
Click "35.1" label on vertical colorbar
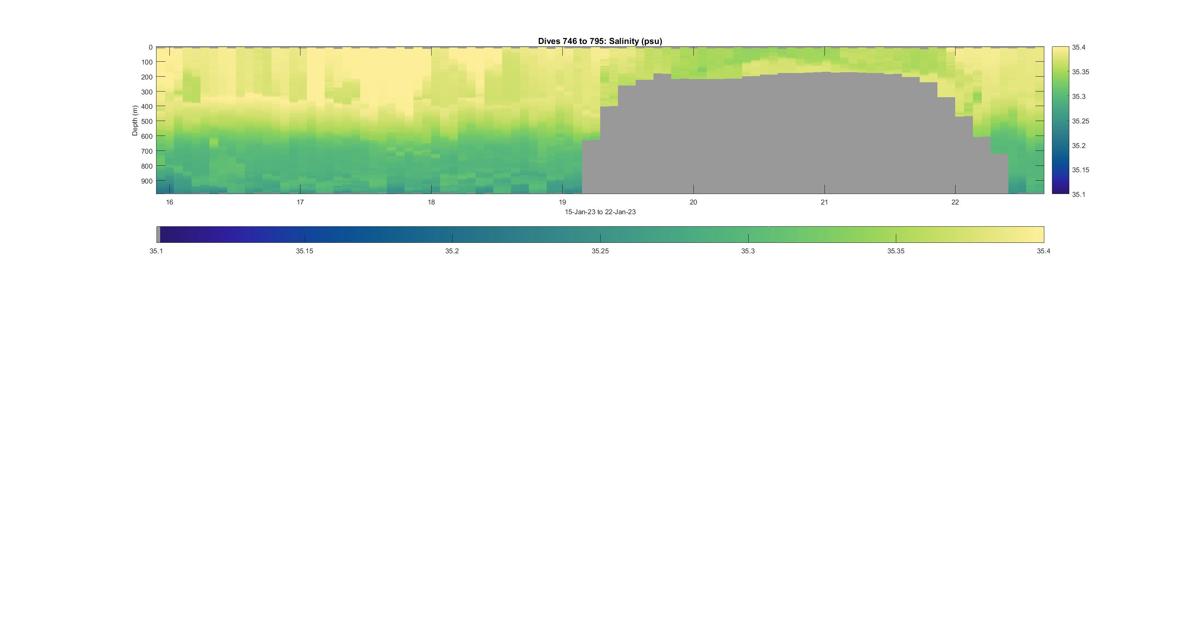point(1079,194)
